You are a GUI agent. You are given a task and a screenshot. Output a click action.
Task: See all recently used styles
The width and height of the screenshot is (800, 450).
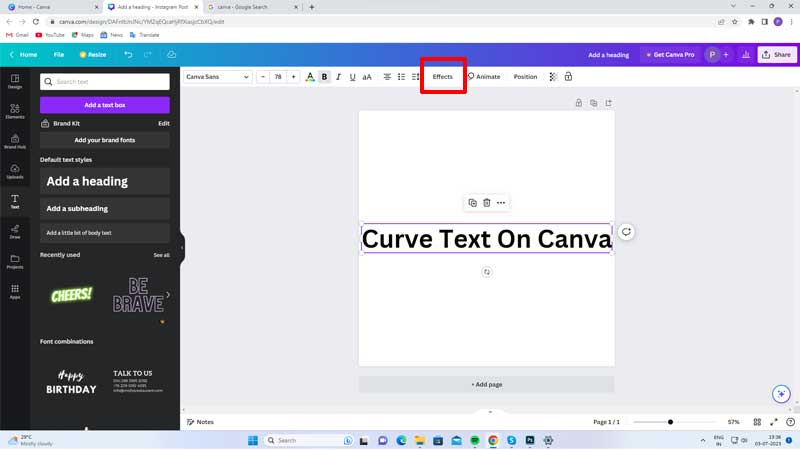(161, 255)
